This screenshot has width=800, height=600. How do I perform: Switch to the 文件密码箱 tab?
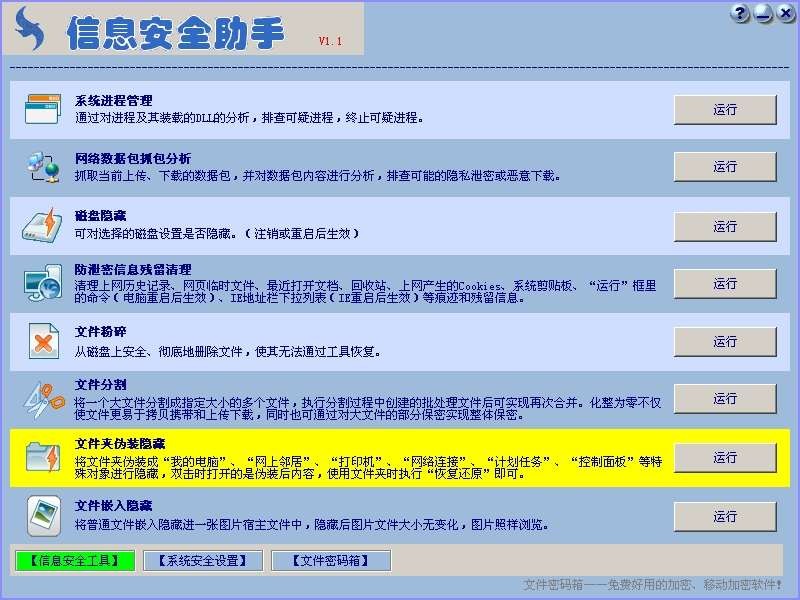pyautogui.click(x=330, y=561)
